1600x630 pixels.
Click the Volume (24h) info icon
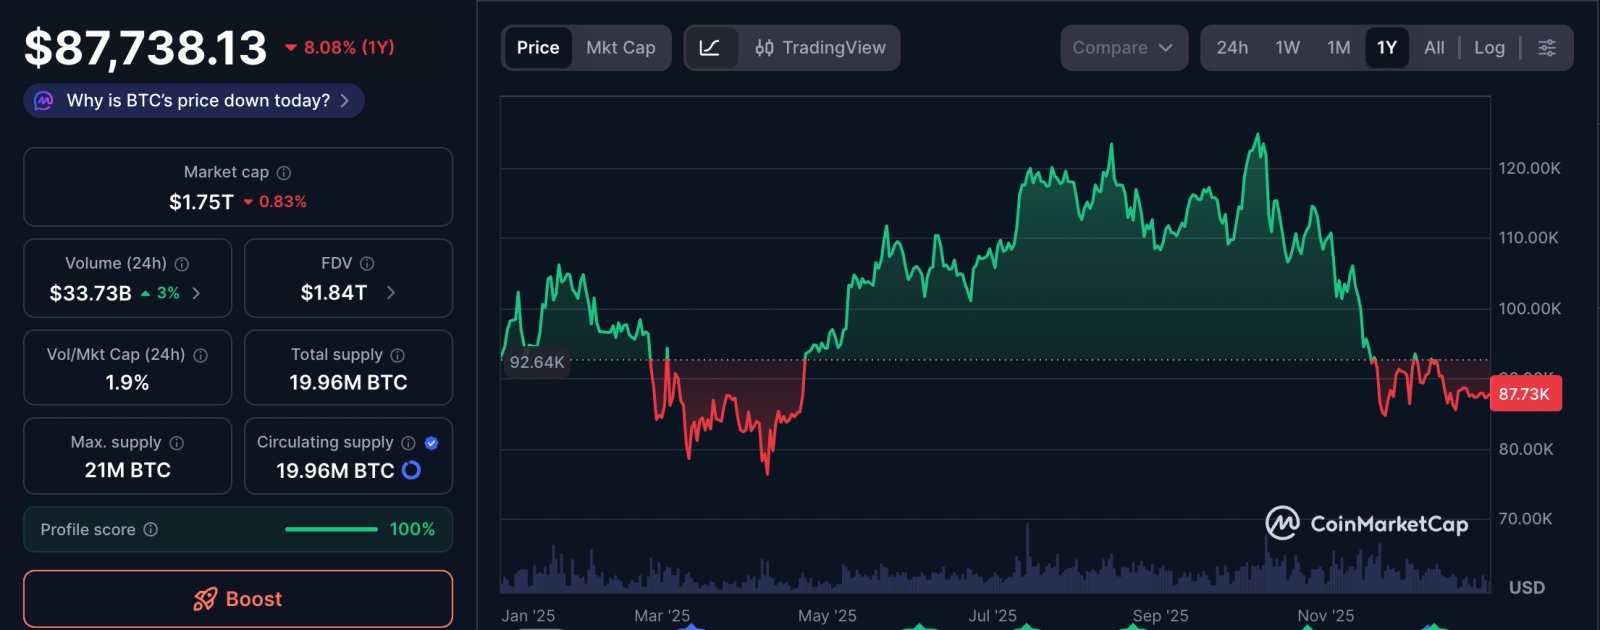[x=180, y=263]
